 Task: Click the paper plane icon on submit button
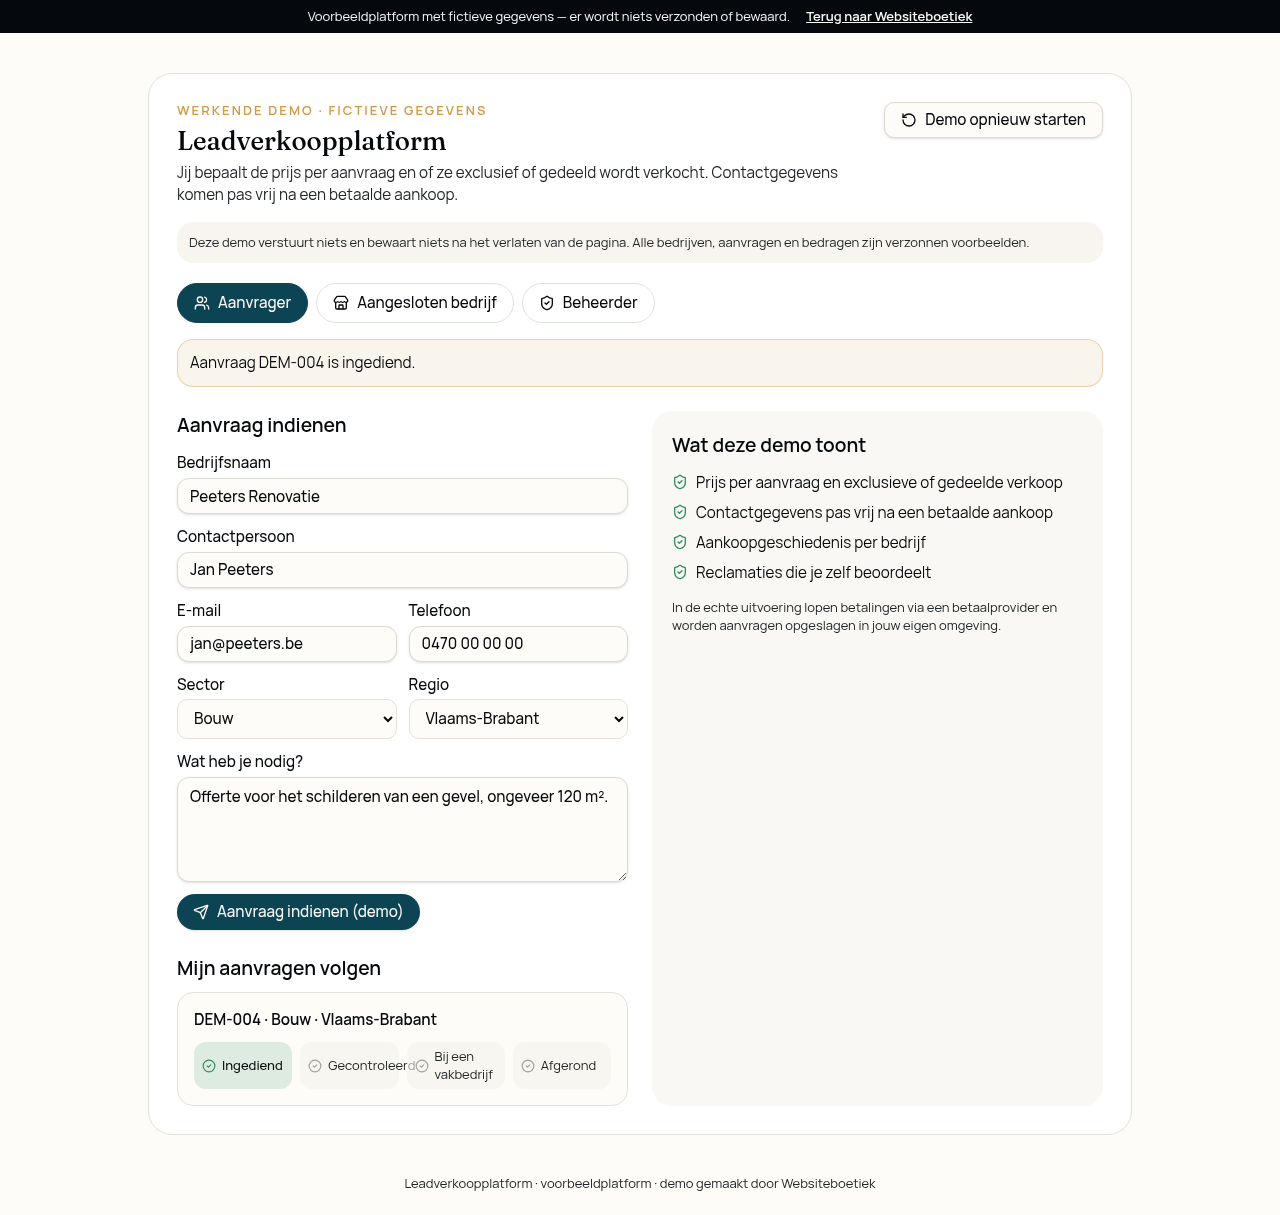tap(201, 912)
